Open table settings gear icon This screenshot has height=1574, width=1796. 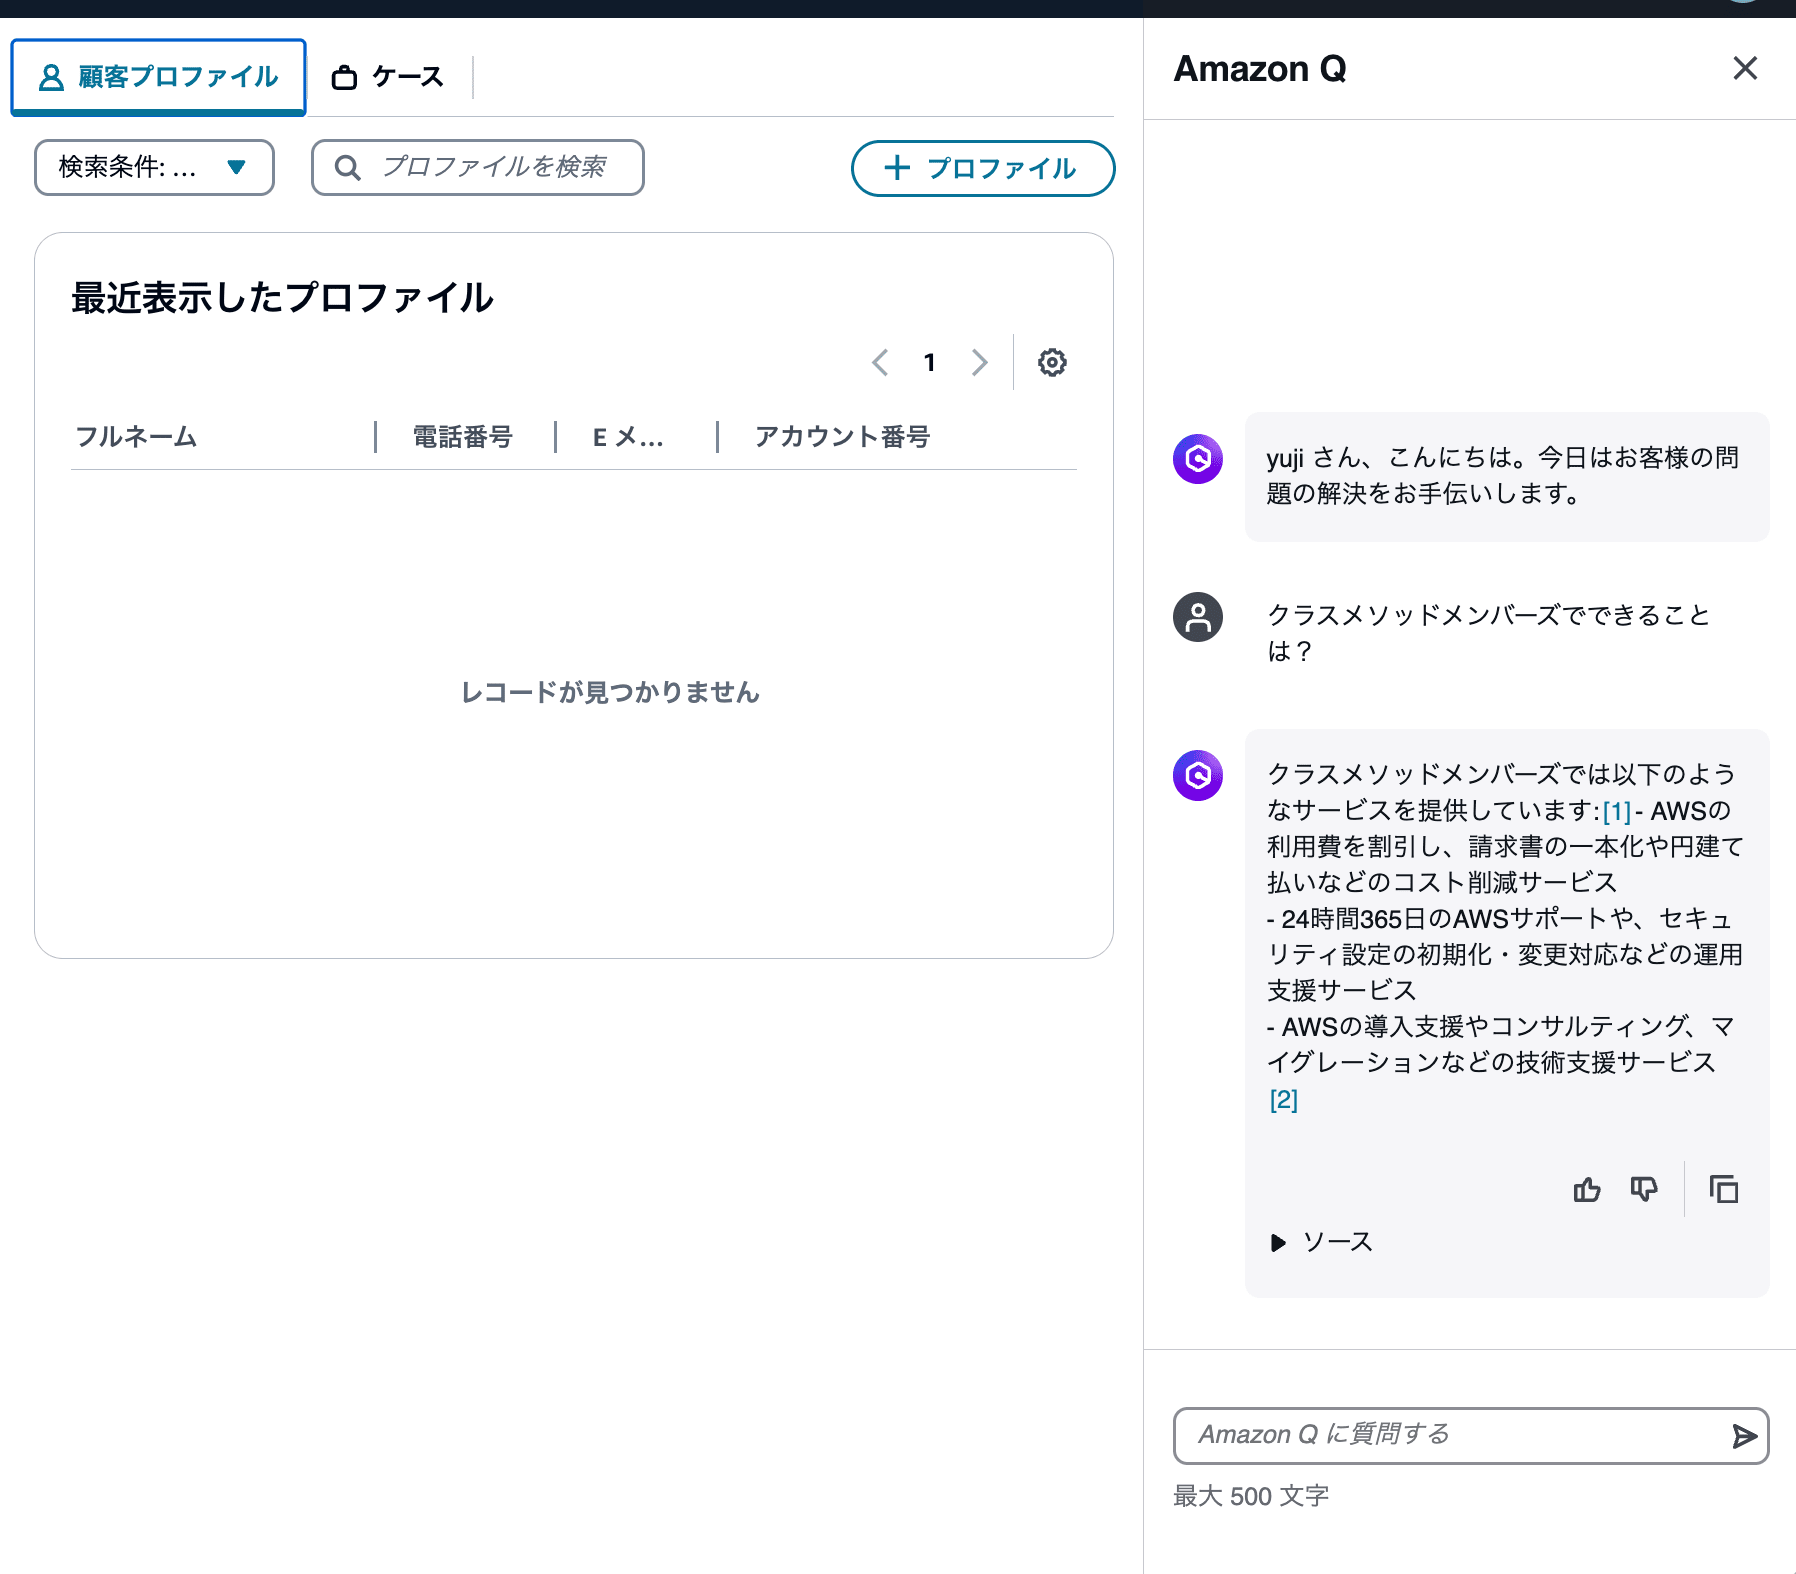1052,362
